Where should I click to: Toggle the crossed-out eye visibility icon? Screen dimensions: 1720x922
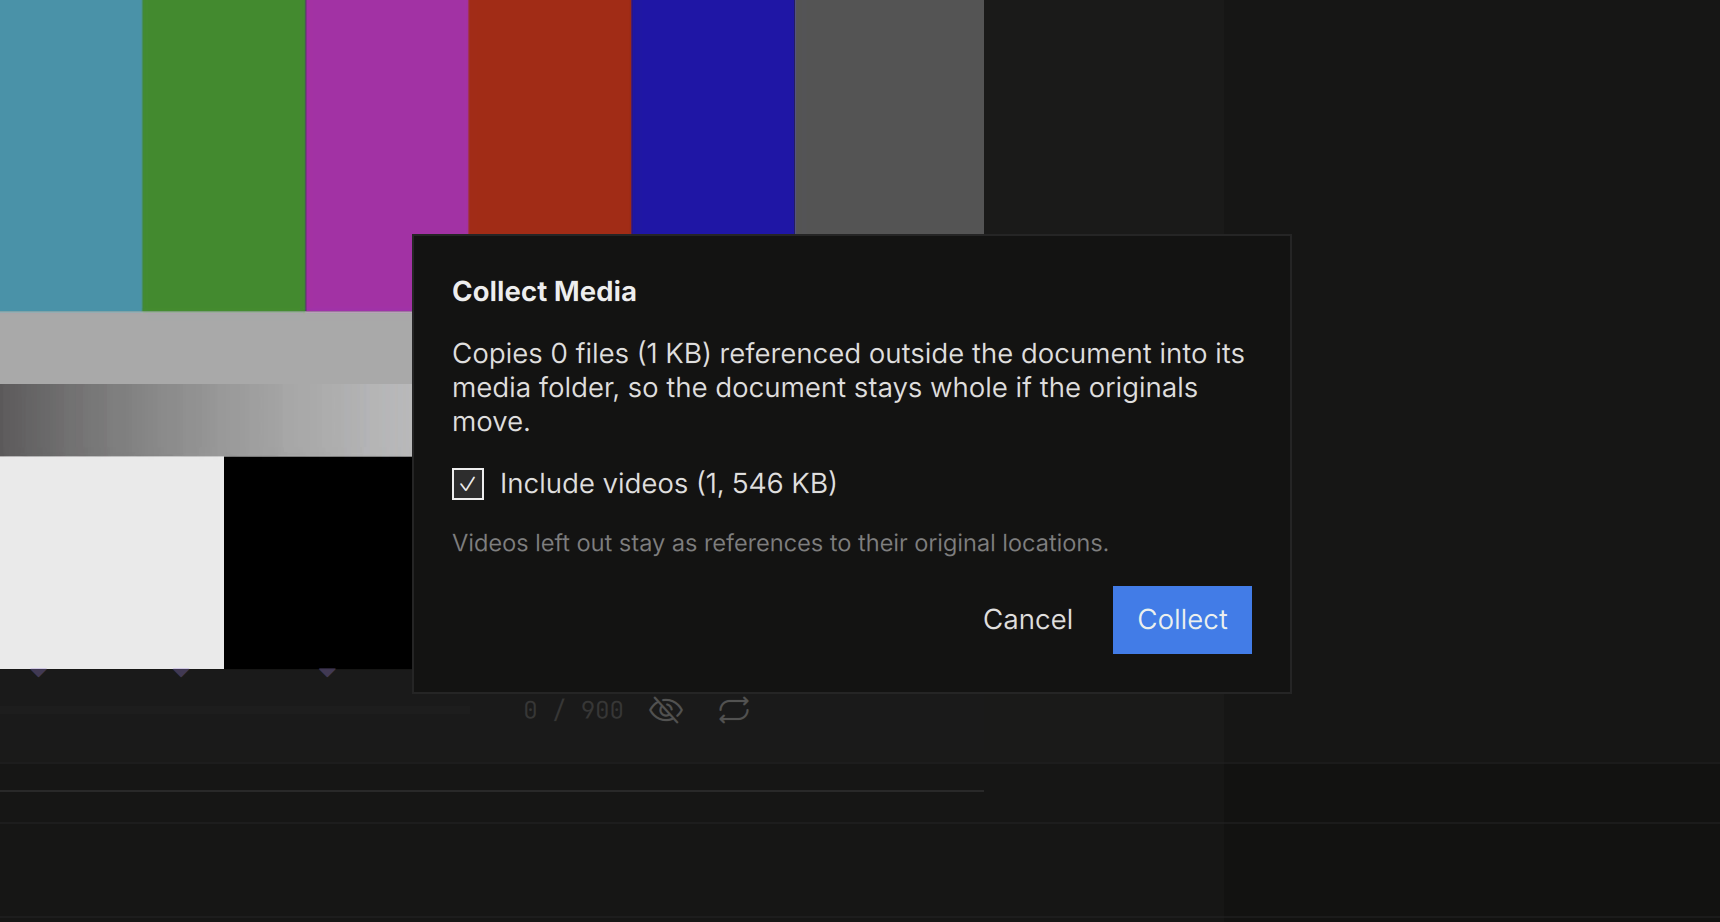pos(666,710)
